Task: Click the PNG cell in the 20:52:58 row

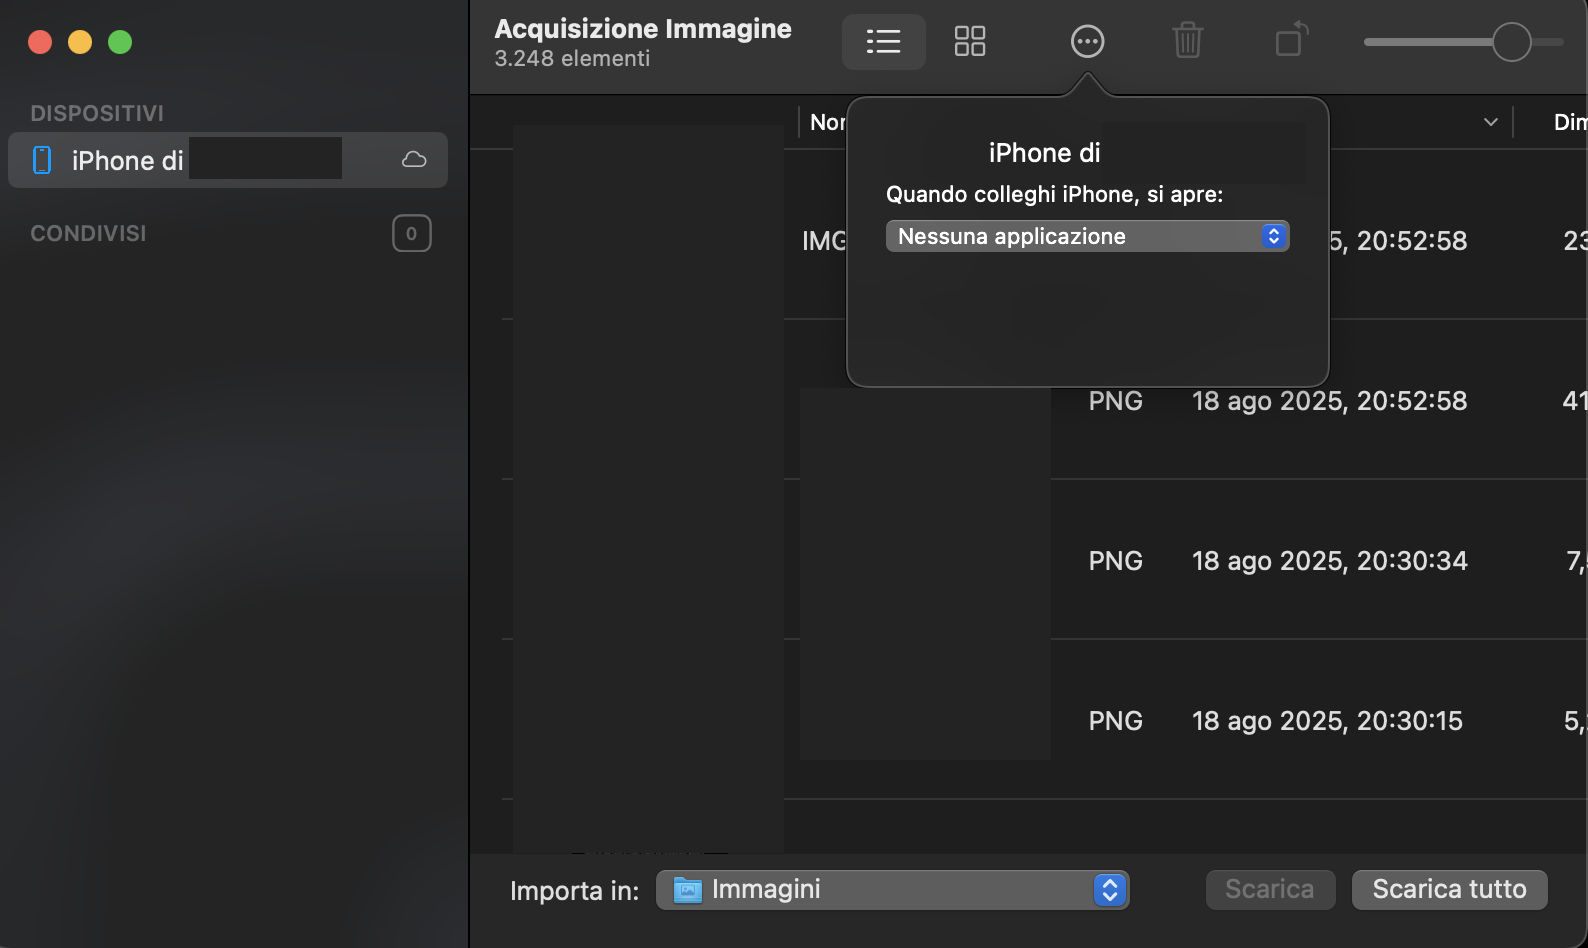Action: pos(1115,401)
